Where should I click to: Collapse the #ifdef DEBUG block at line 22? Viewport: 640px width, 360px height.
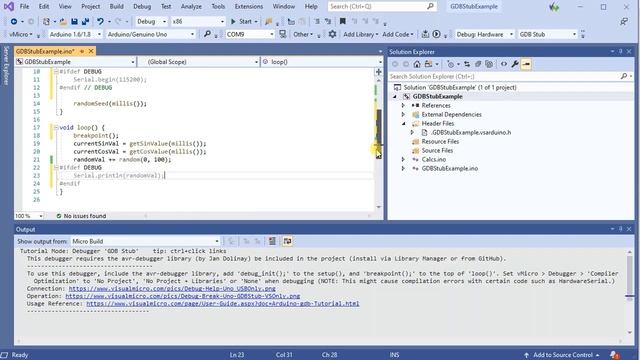coord(56,167)
